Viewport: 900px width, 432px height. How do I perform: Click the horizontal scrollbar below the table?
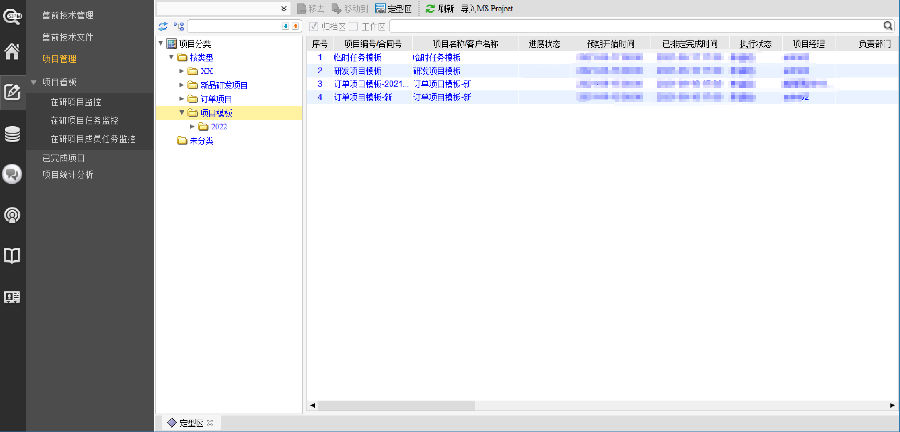[x=600, y=405]
